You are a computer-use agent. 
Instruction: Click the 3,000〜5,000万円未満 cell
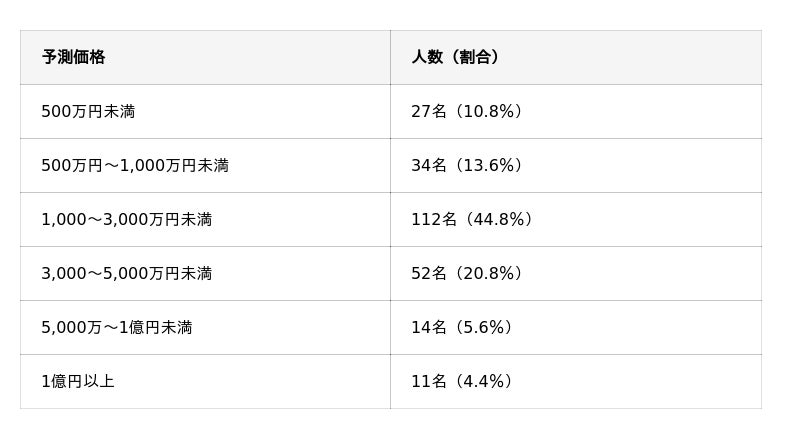click(x=127, y=273)
